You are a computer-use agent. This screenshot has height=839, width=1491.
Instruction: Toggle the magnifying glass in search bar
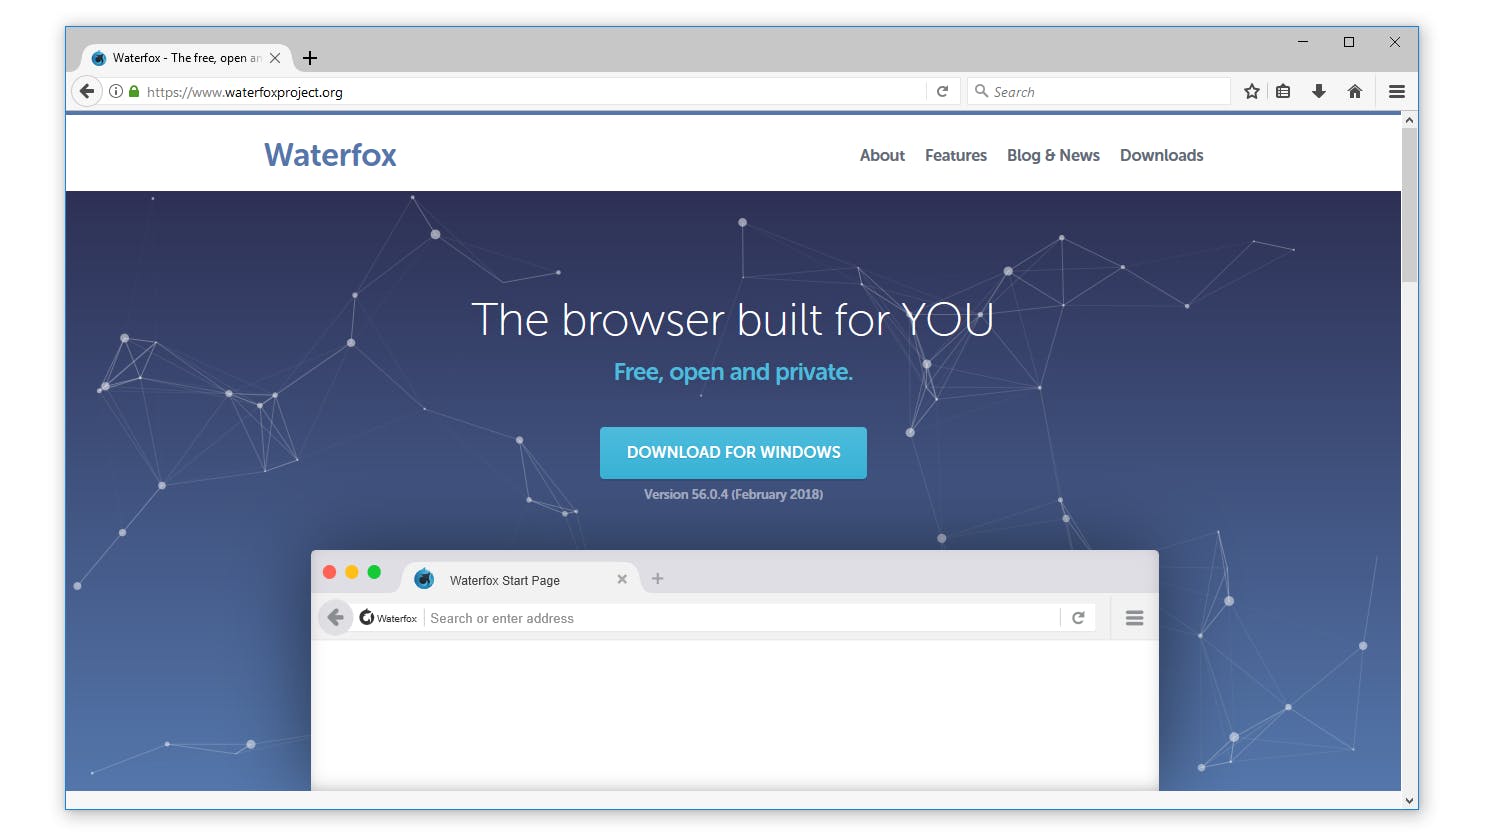pyautogui.click(x=980, y=91)
